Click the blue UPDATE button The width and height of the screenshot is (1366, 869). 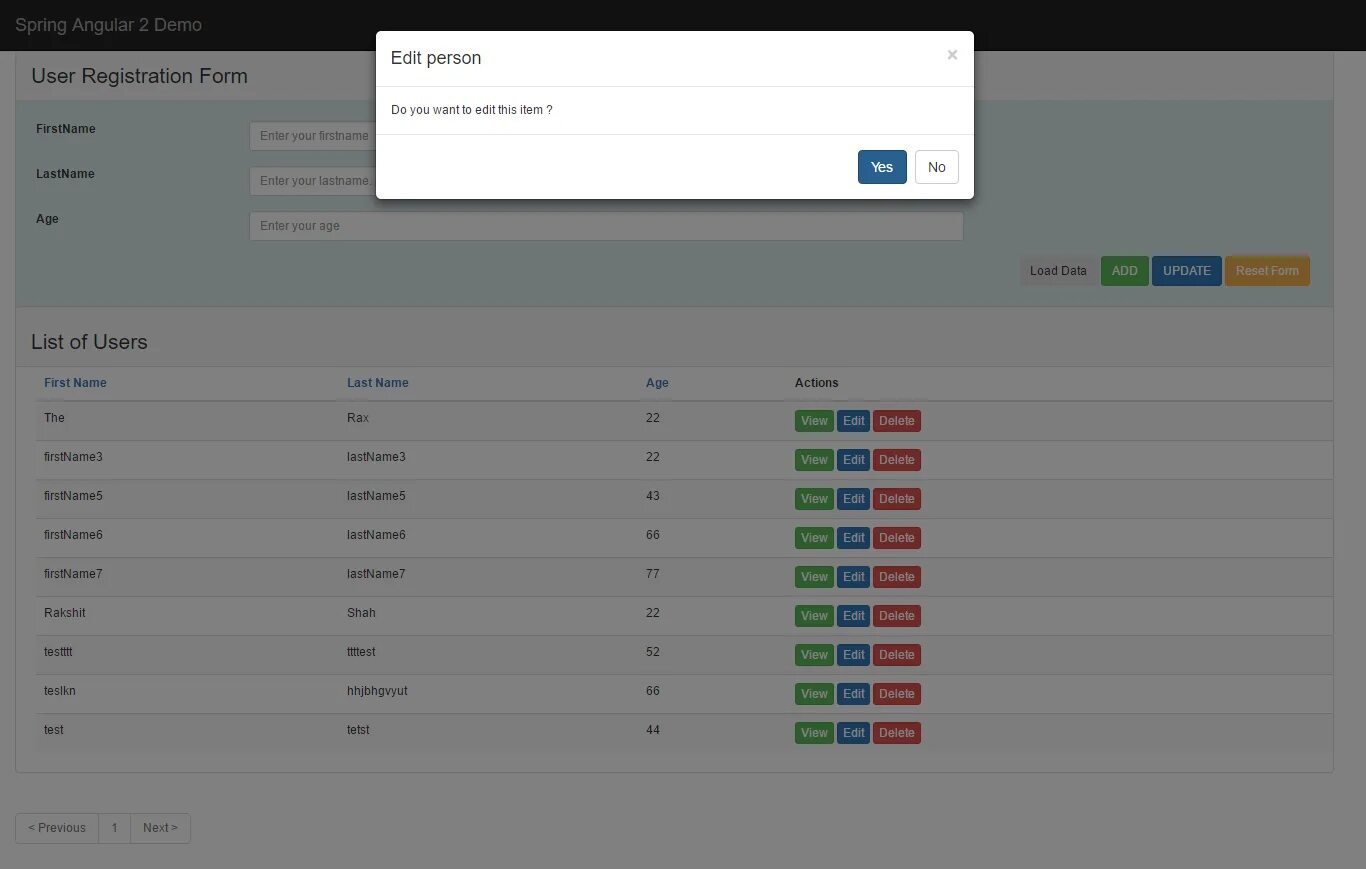point(1187,271)
